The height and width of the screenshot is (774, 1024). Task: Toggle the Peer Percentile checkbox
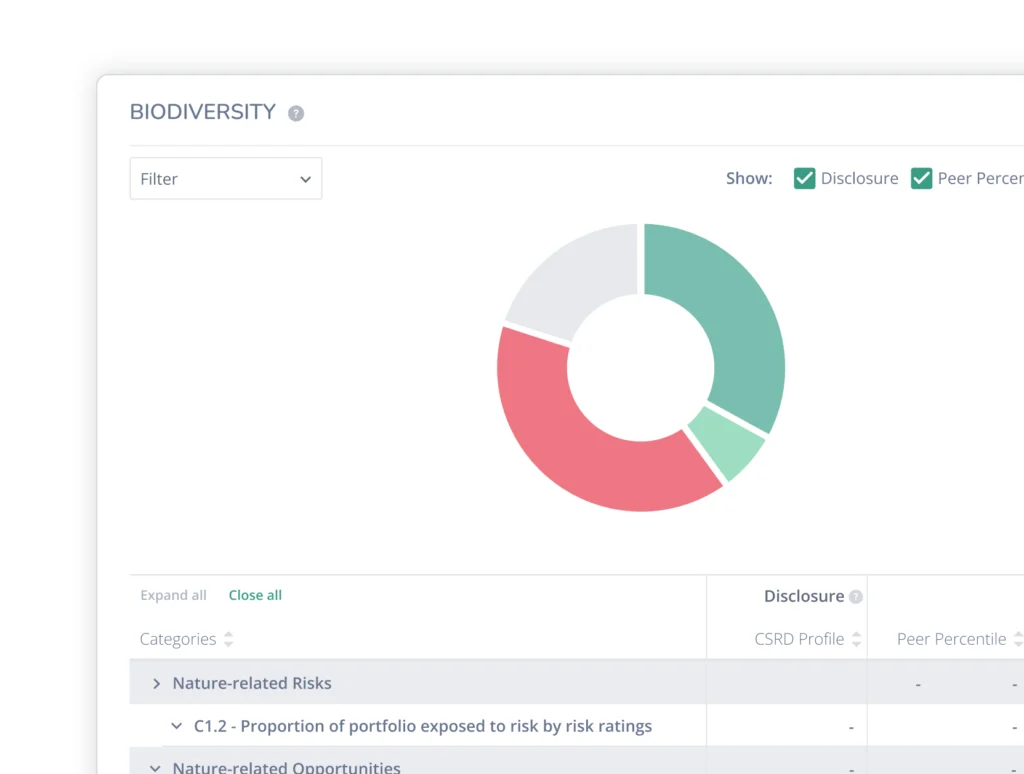click(921, 179)
